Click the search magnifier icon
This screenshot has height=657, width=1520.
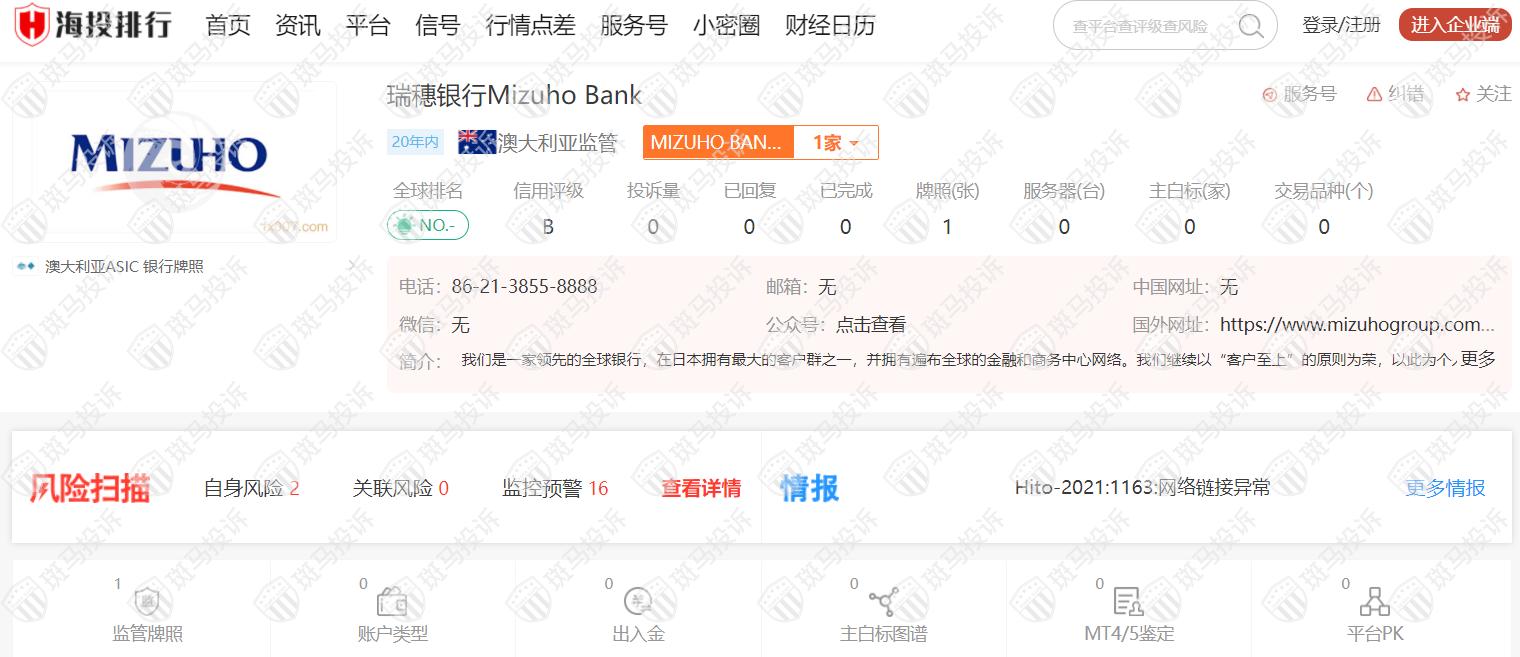(1250, 26)
